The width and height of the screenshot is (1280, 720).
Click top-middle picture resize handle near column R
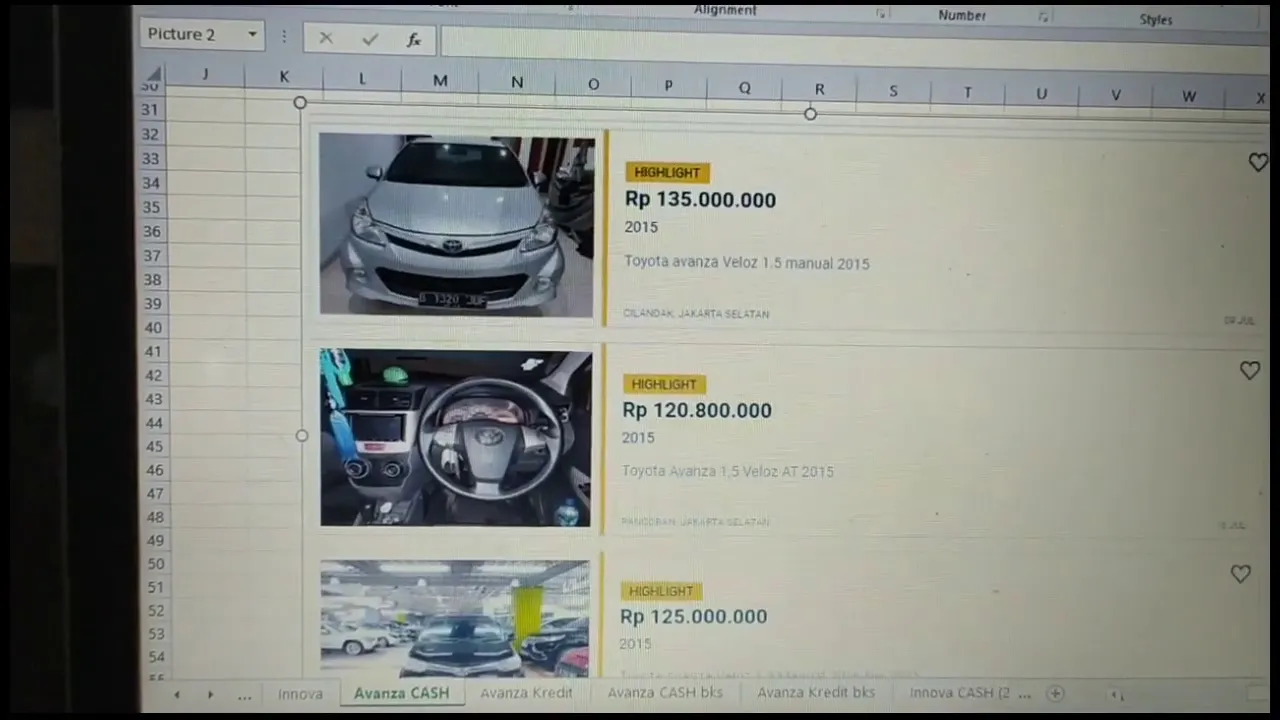[810, 114]
